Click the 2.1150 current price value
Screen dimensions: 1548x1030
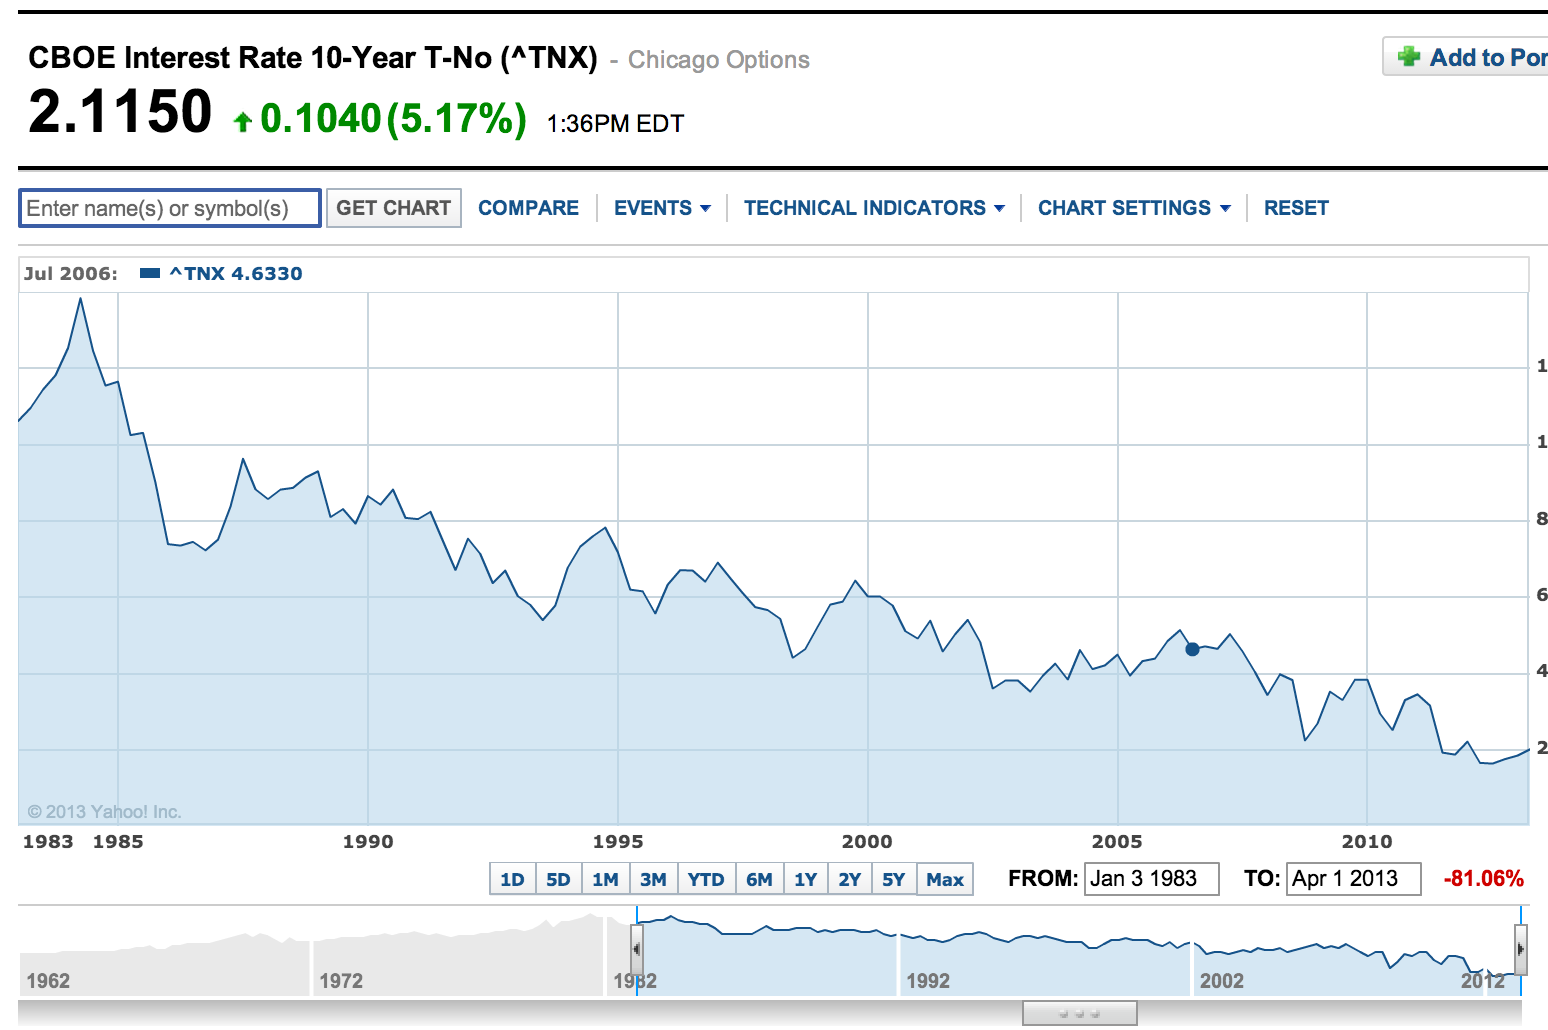(x=120, y=111)
